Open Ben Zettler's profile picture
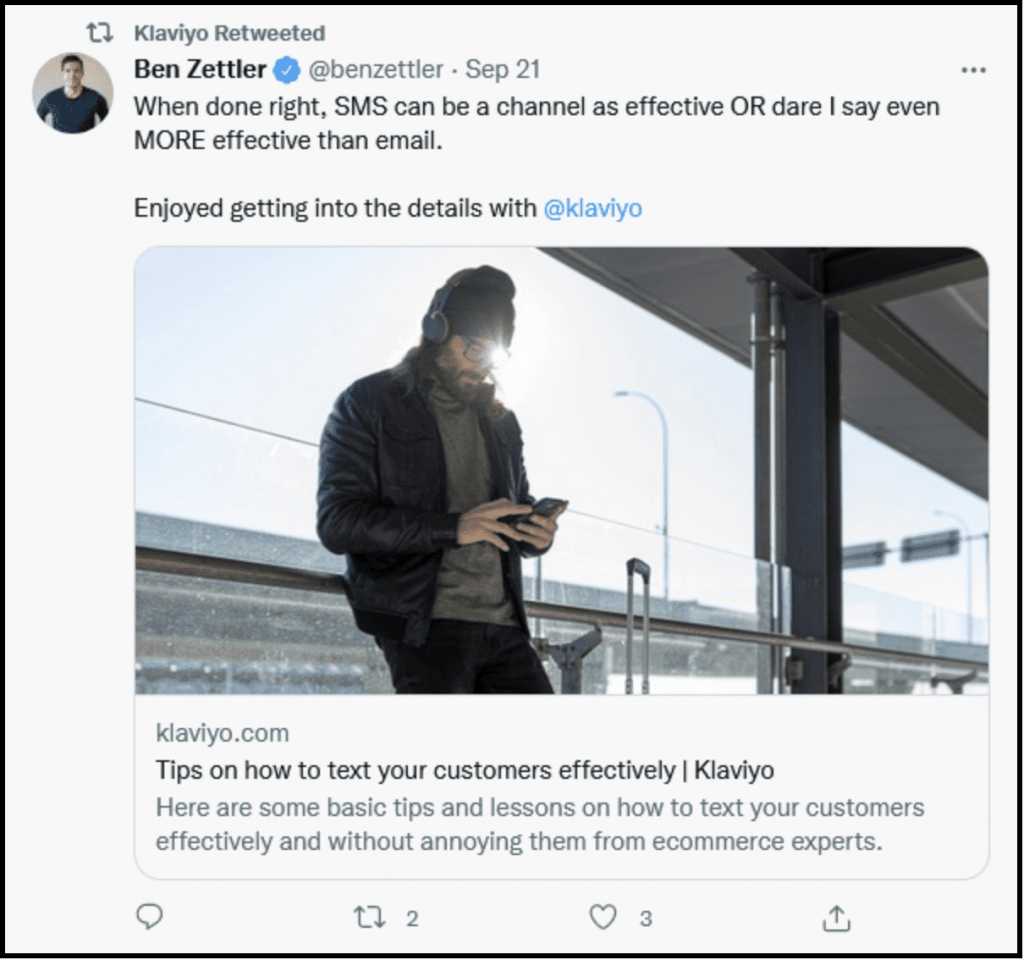 tap(72, 93)
